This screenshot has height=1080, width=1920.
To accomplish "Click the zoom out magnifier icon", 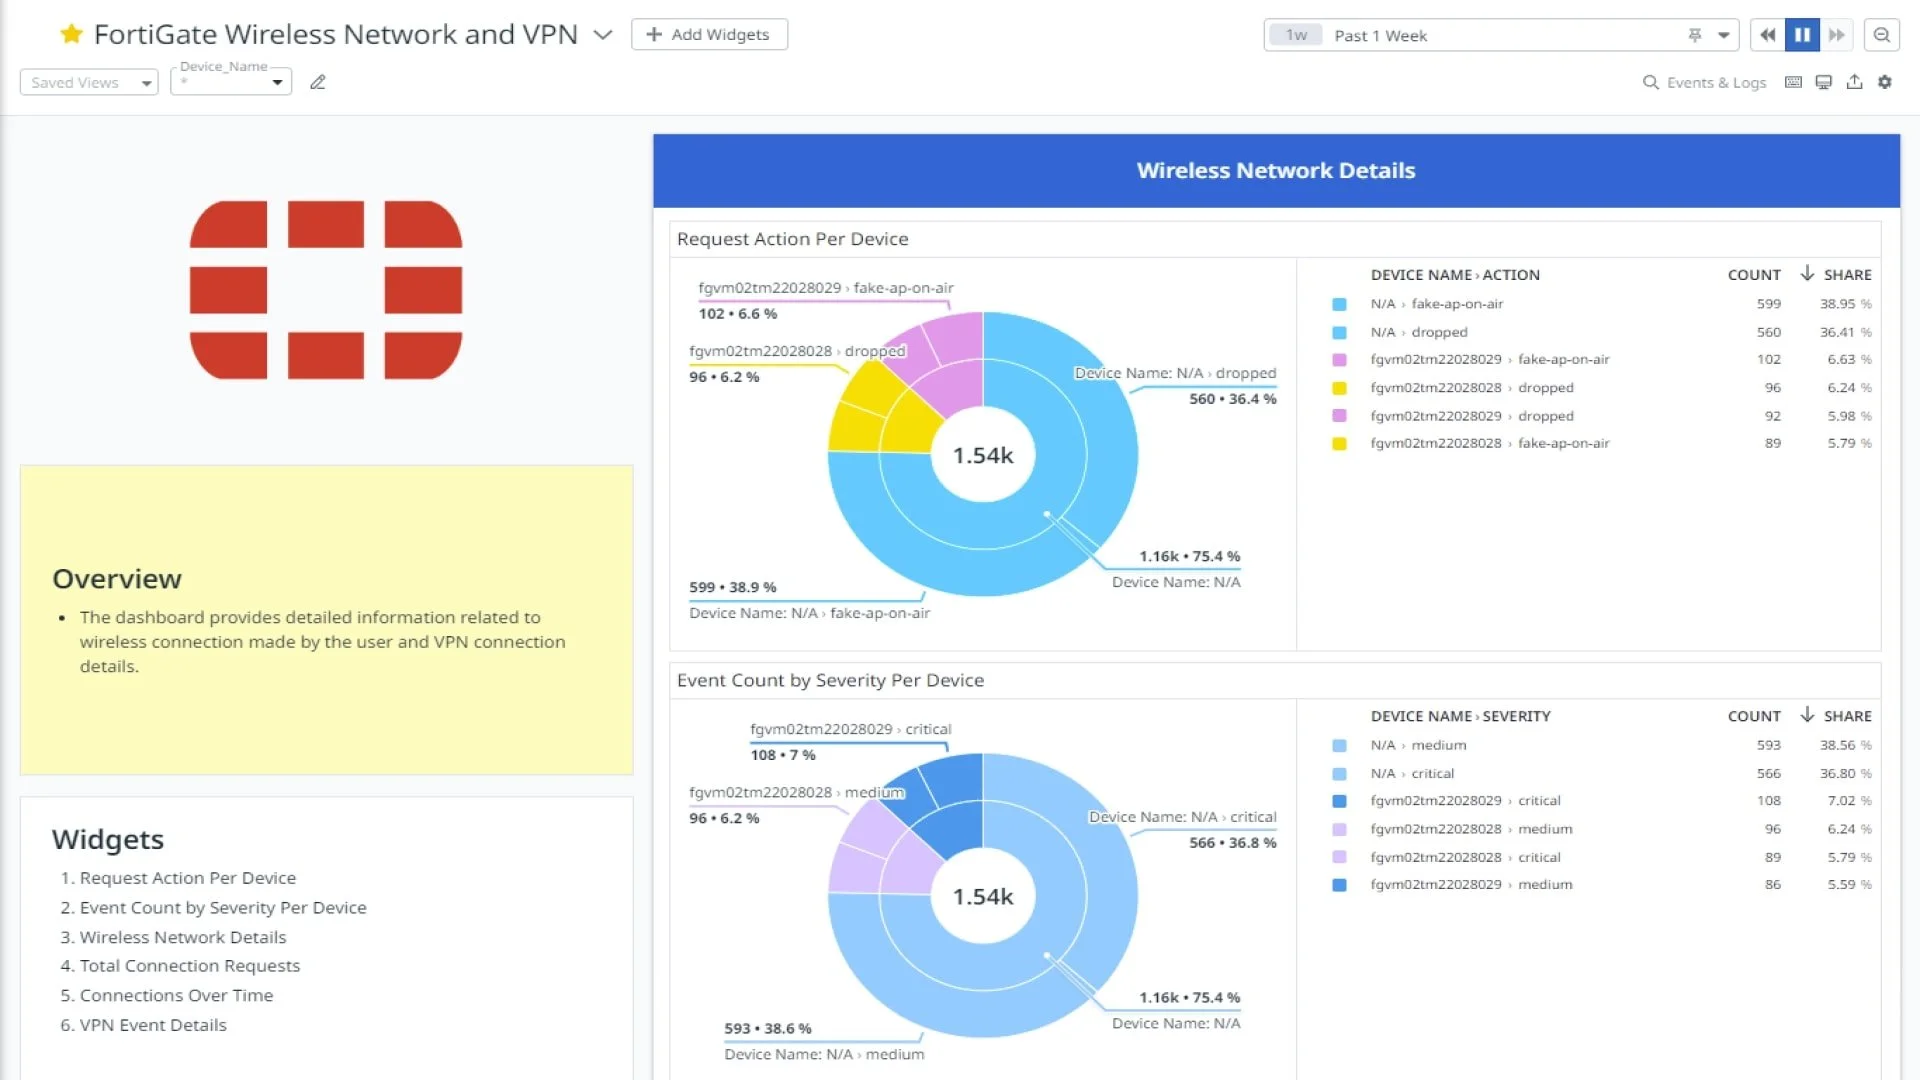I will point(1881,35).
